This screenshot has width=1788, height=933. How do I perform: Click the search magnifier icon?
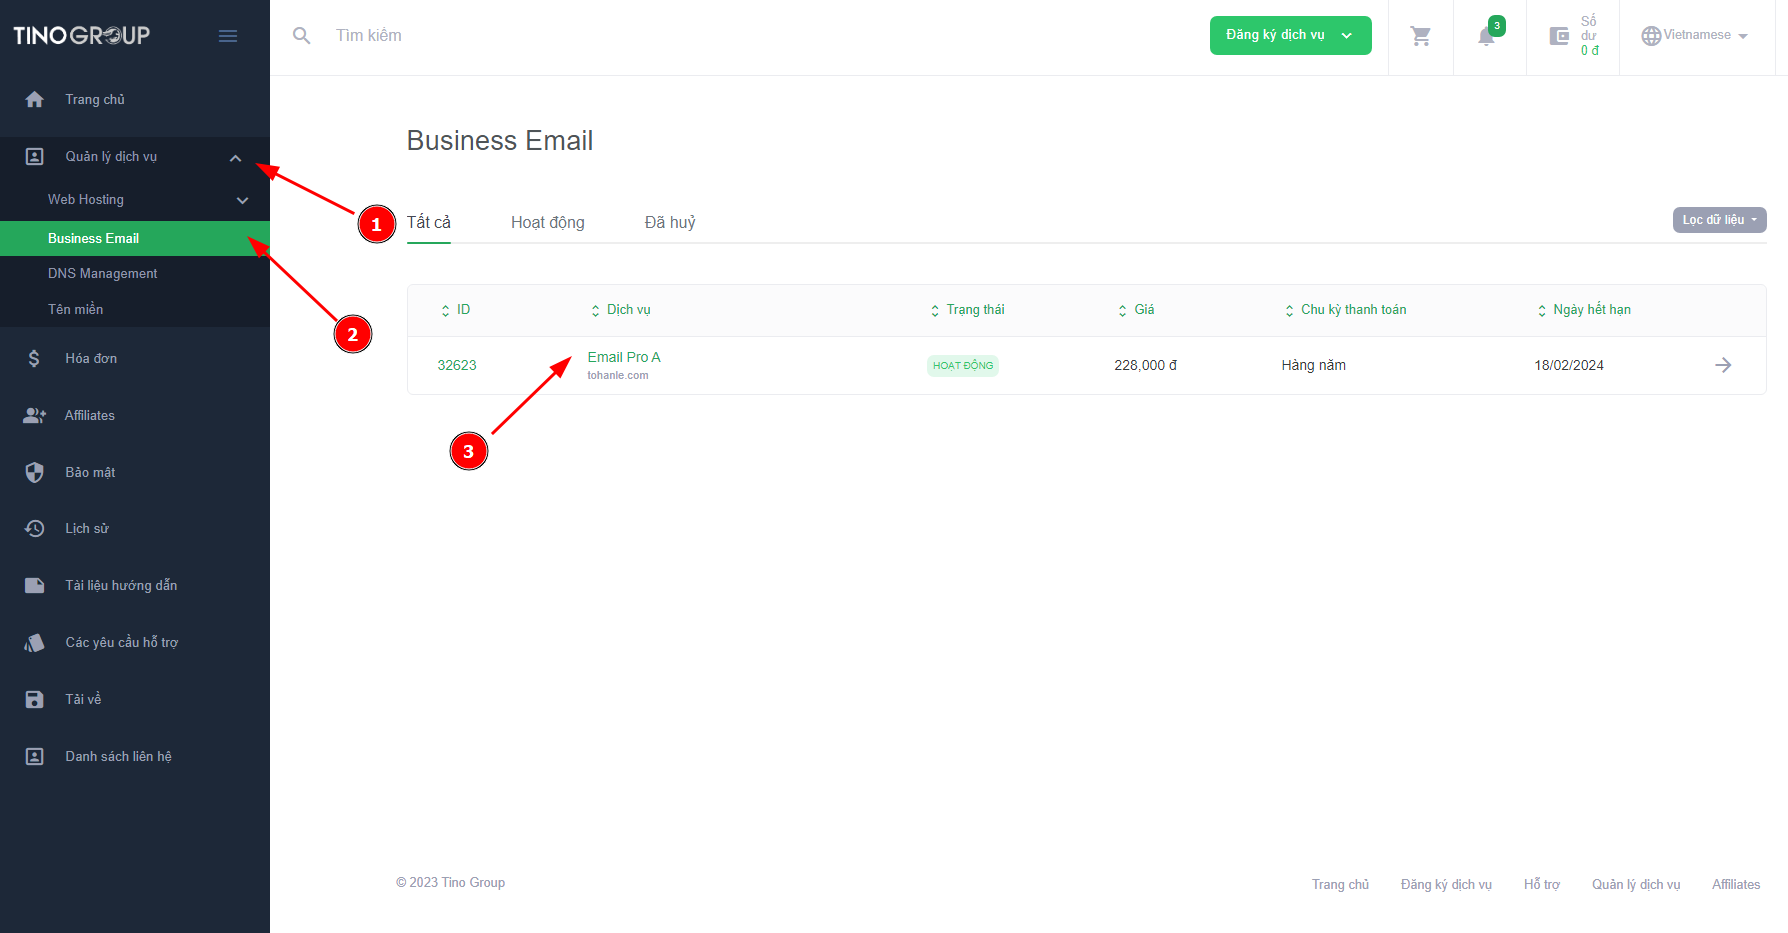click(x=301, y=36)
